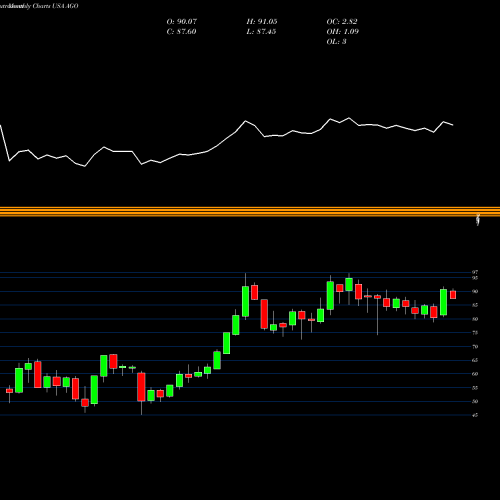Click the 85 price axis label
The height and width of the screenshot is (500, 500).
tap(475, 305)
